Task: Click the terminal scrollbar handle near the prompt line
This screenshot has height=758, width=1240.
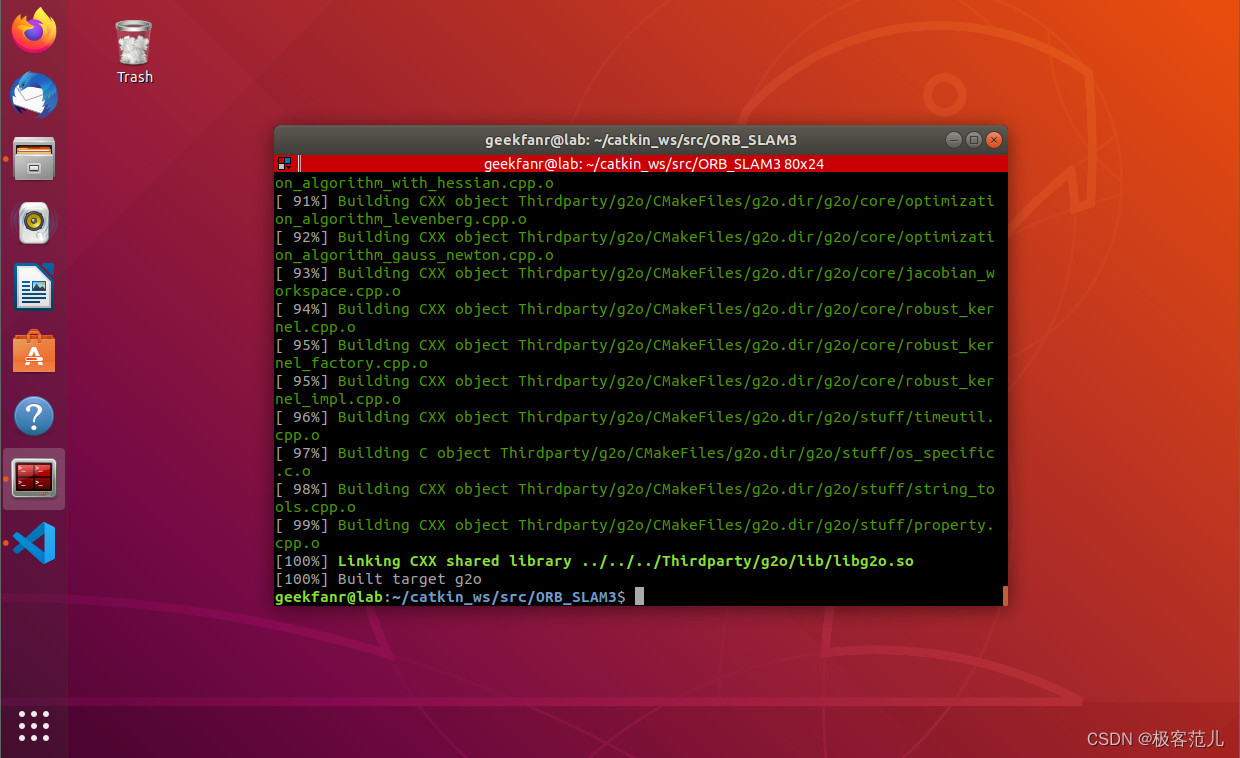Action: coord(1004,595)
